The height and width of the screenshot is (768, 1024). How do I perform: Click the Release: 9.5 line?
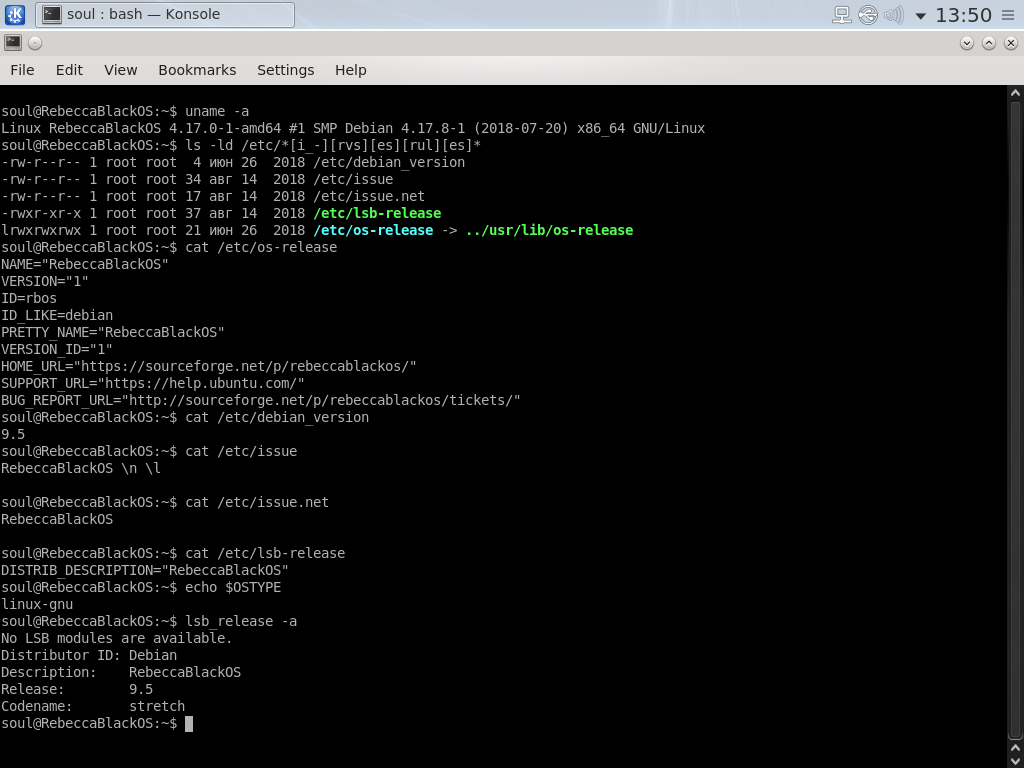coord(77,689)
